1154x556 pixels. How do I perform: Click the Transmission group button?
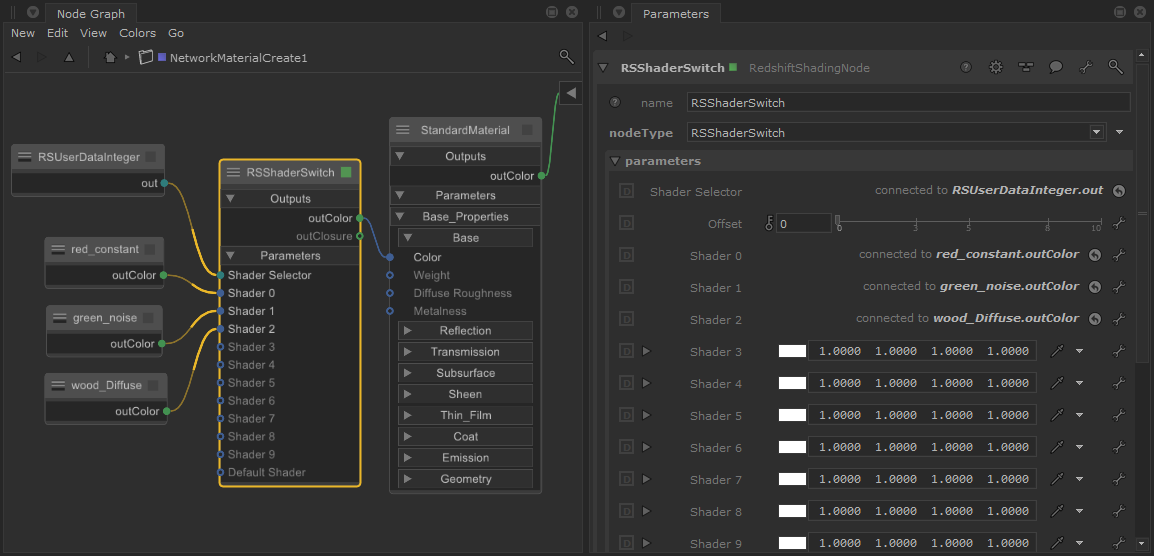(465, 352)
